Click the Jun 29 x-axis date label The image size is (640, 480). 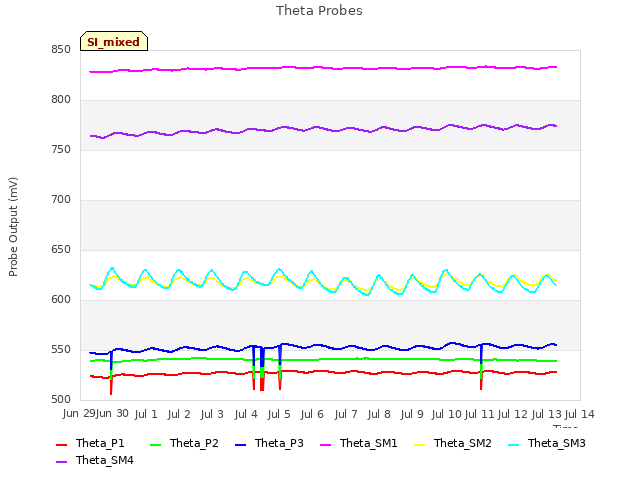[79, 413]
